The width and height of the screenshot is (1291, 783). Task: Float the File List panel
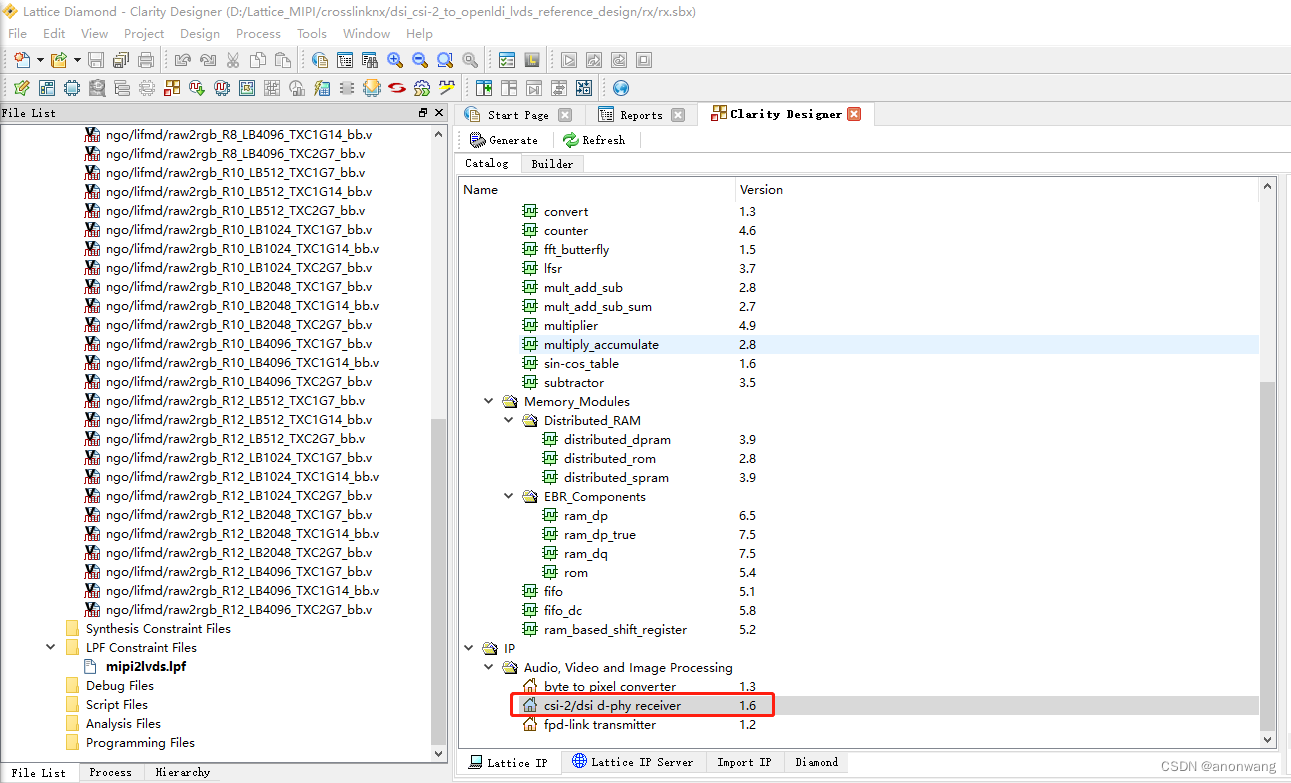(423, 113)
